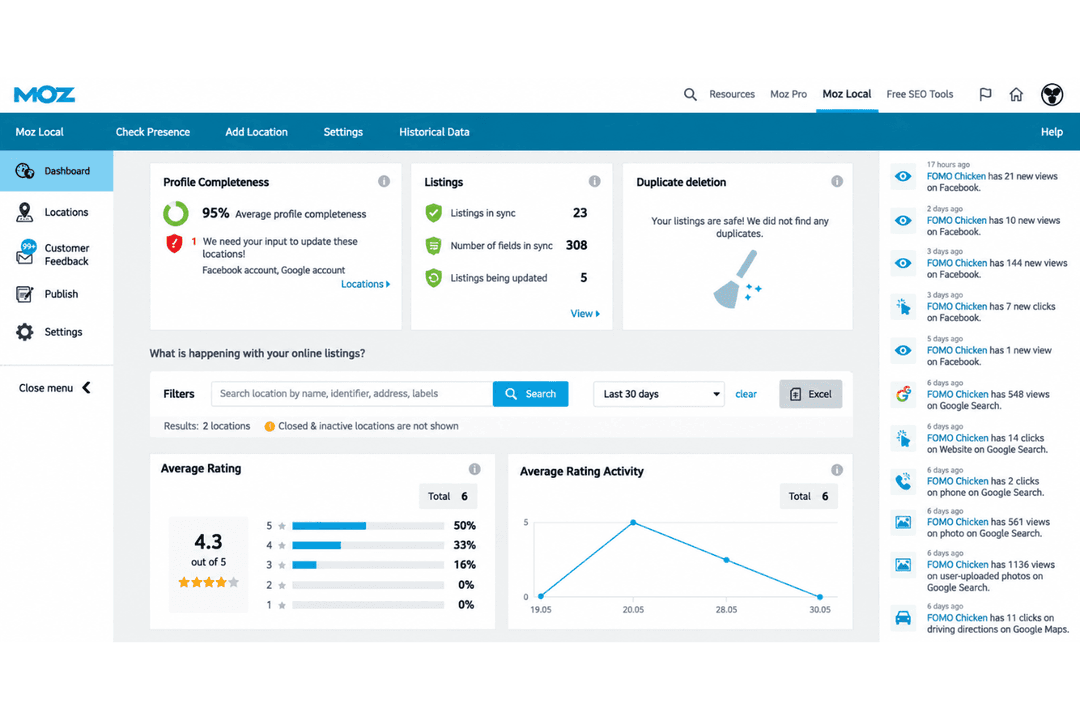Show info for Average Rating card

475,469
